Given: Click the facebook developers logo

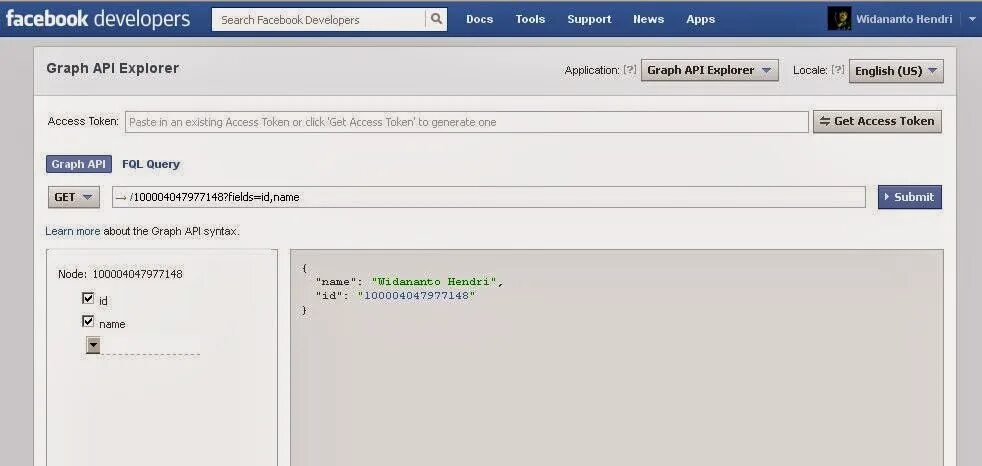Looking at the screenshot, I should tap(98, 19).
